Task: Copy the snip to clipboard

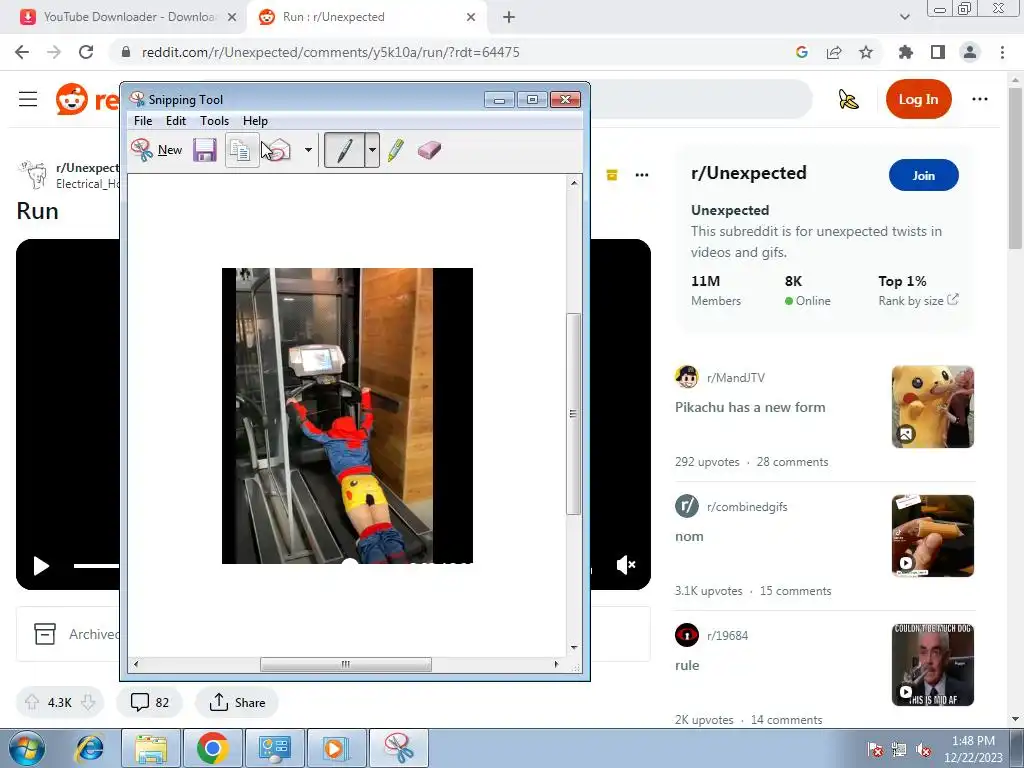Action: click(241, 150)
